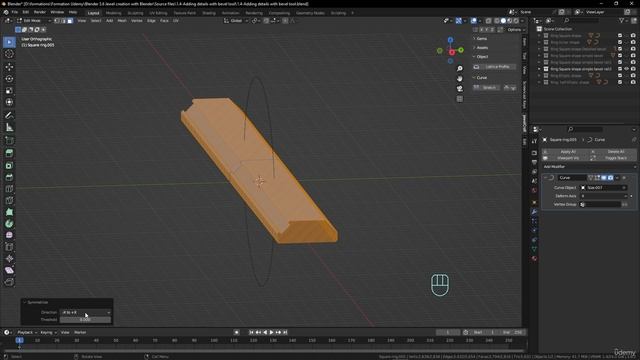The height and width of the screenshot is (360, 640).
Task: Select the Edge Slide tool
Action: coord(9,247)
